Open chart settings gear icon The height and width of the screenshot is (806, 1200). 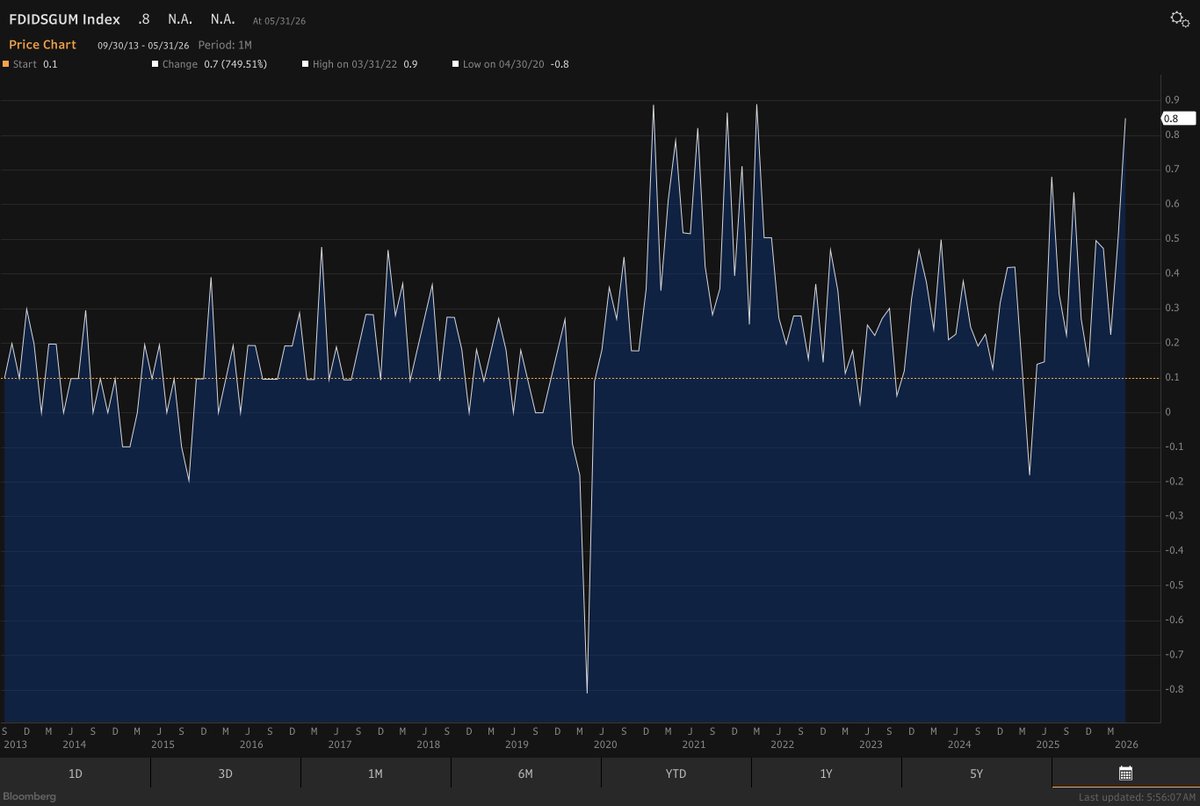1179,20
